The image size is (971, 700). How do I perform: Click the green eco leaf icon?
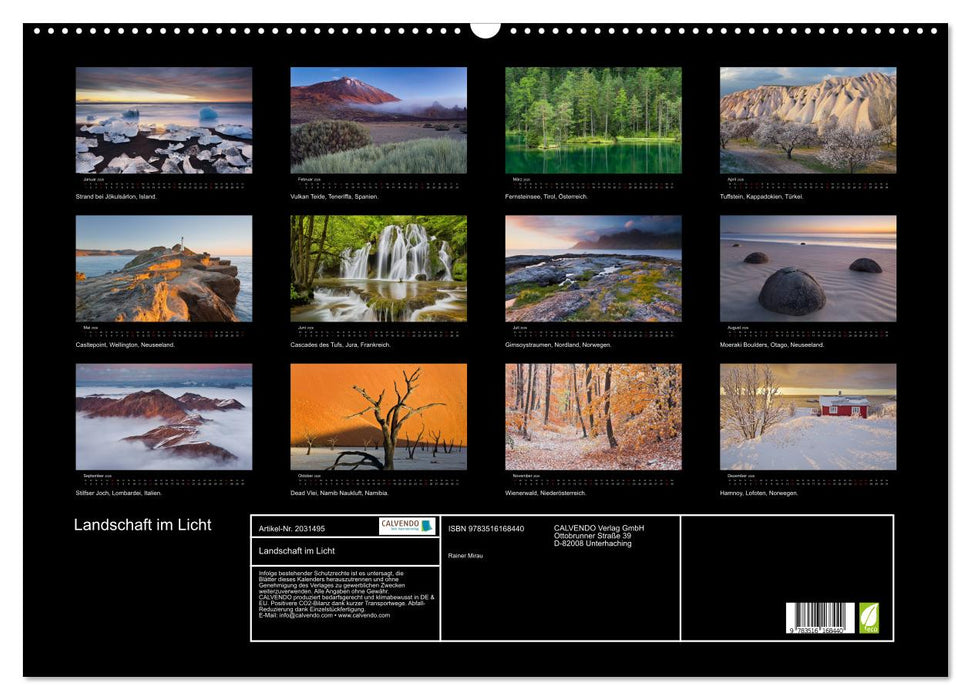870,617
